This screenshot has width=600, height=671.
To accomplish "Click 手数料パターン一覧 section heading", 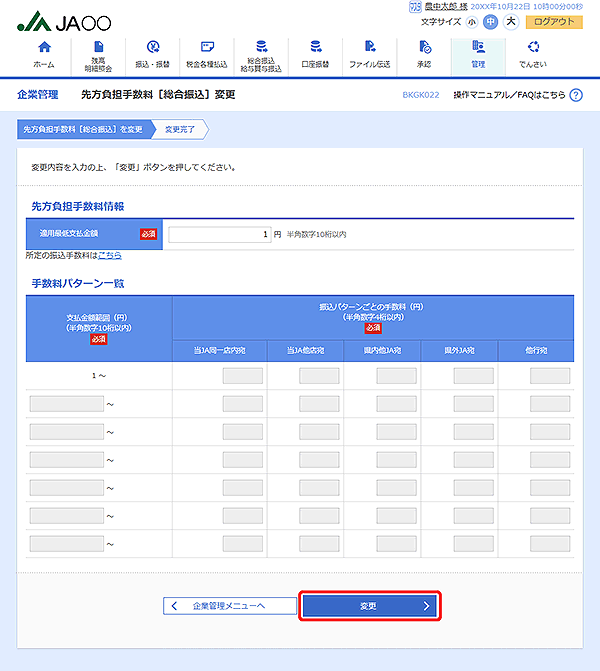I will (x=78, y=283).
